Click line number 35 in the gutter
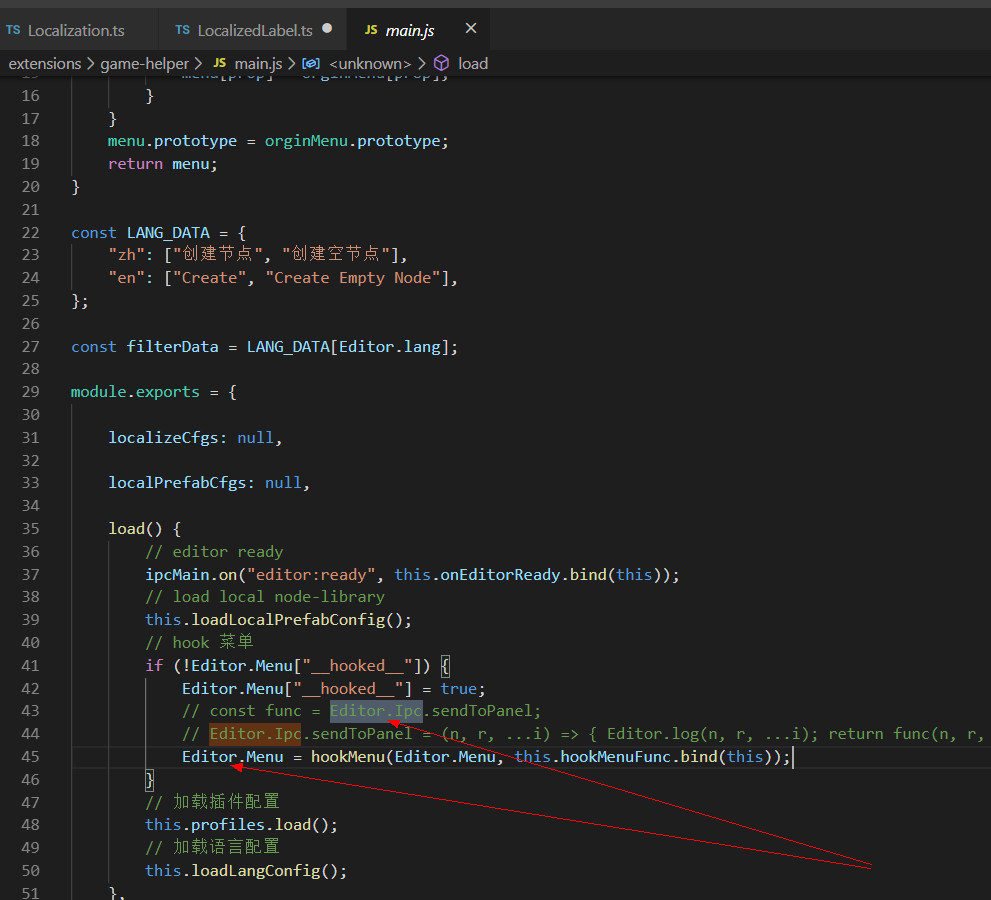Viewport: 991px width, 900px height. point(30,528)
